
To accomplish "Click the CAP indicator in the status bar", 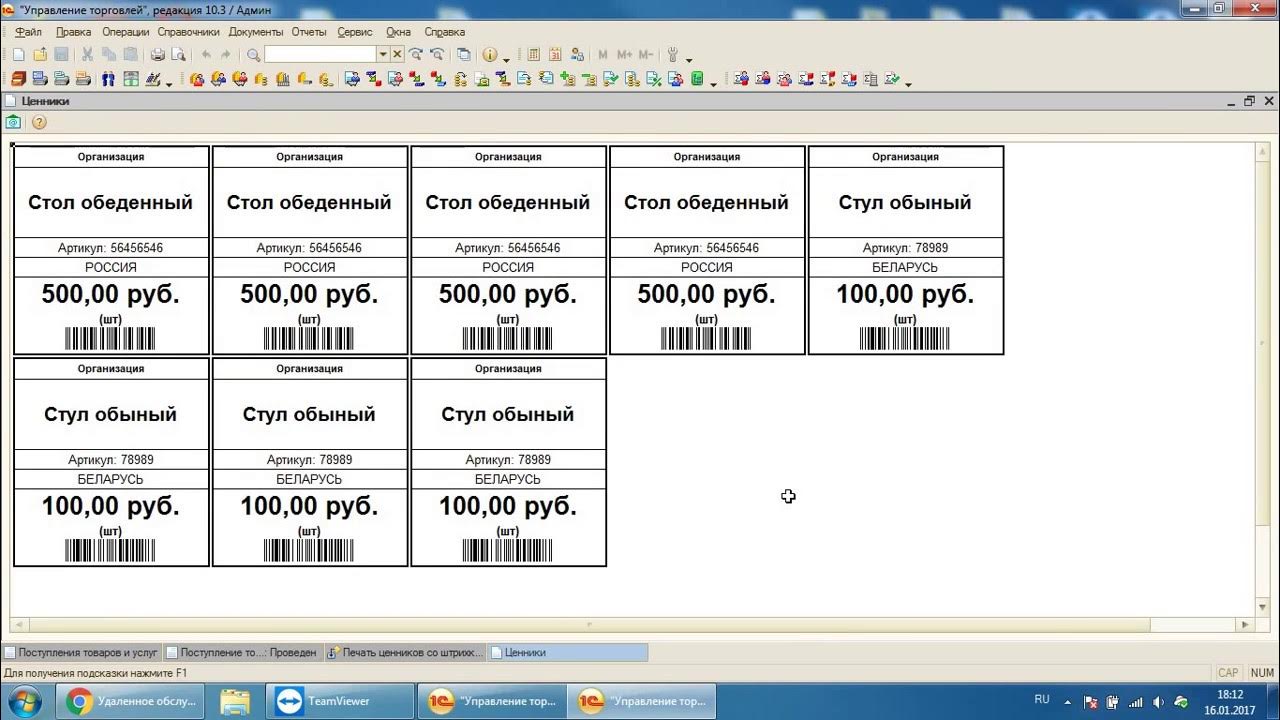I will [x=1228, y=673].
